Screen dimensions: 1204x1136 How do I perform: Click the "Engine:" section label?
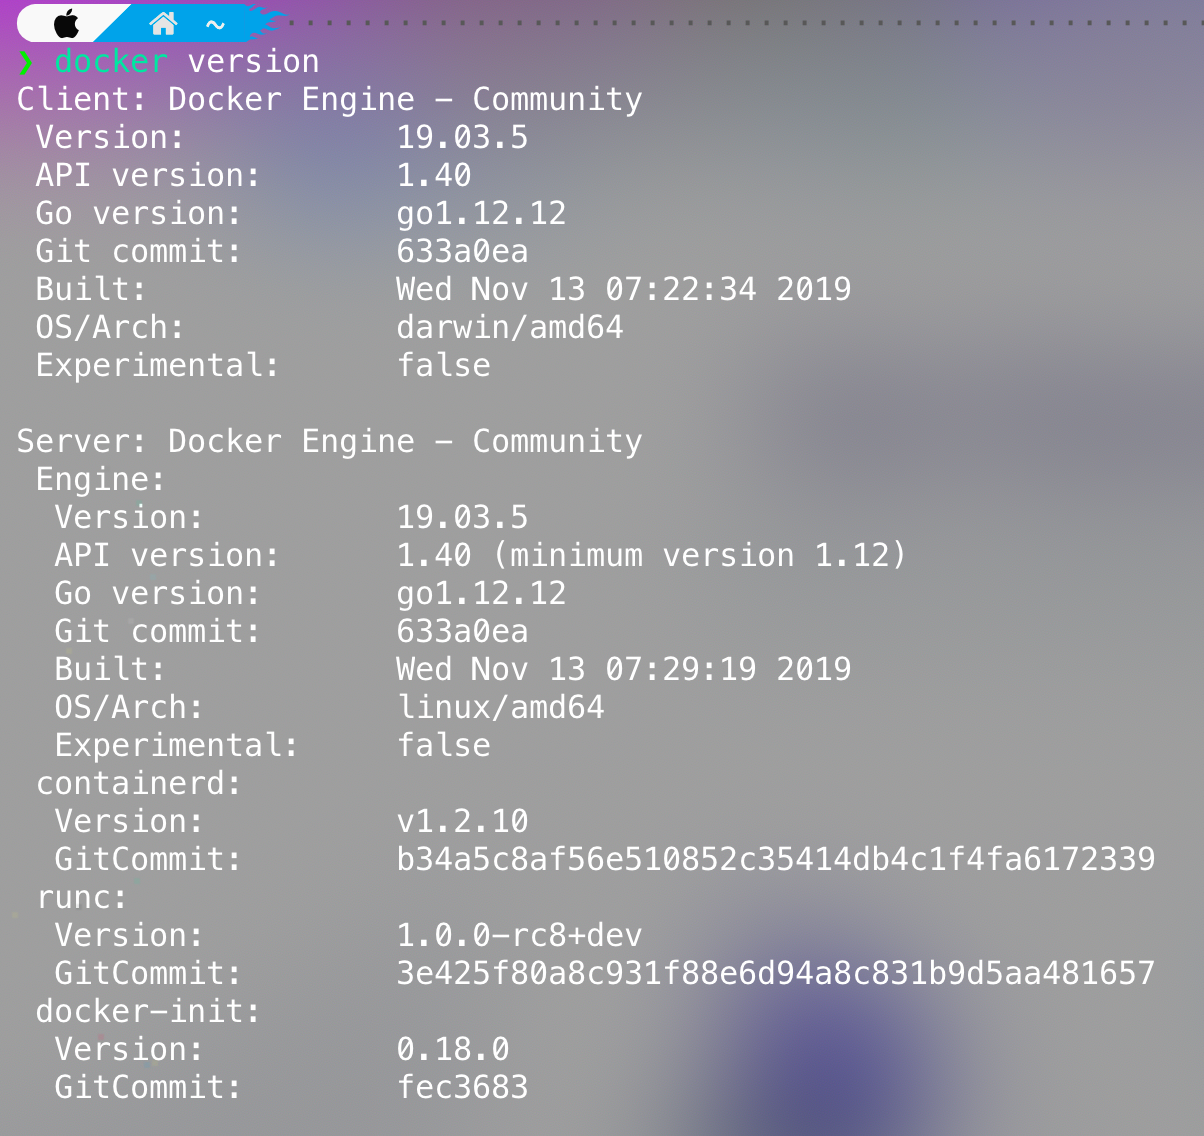tap(101, 480)
